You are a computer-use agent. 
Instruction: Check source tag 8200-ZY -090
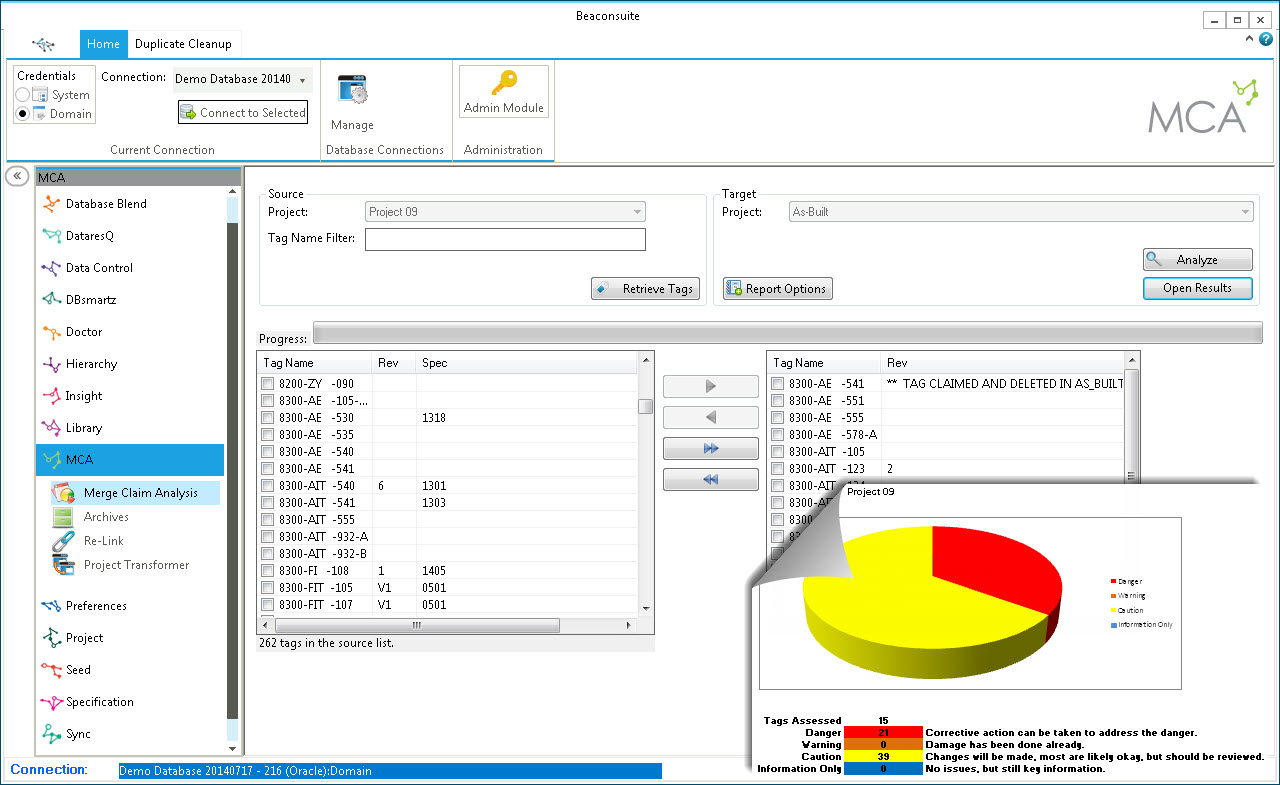[267, 384]
